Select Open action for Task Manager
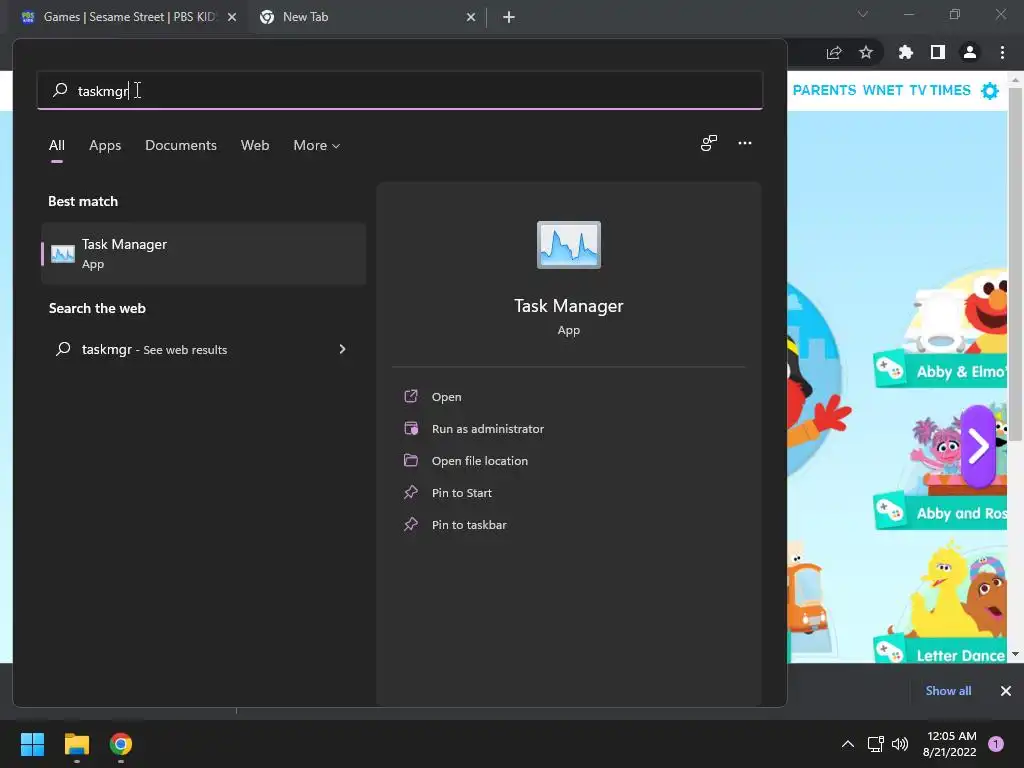The height and width of the screenshot is (768, 1024). 446,396
